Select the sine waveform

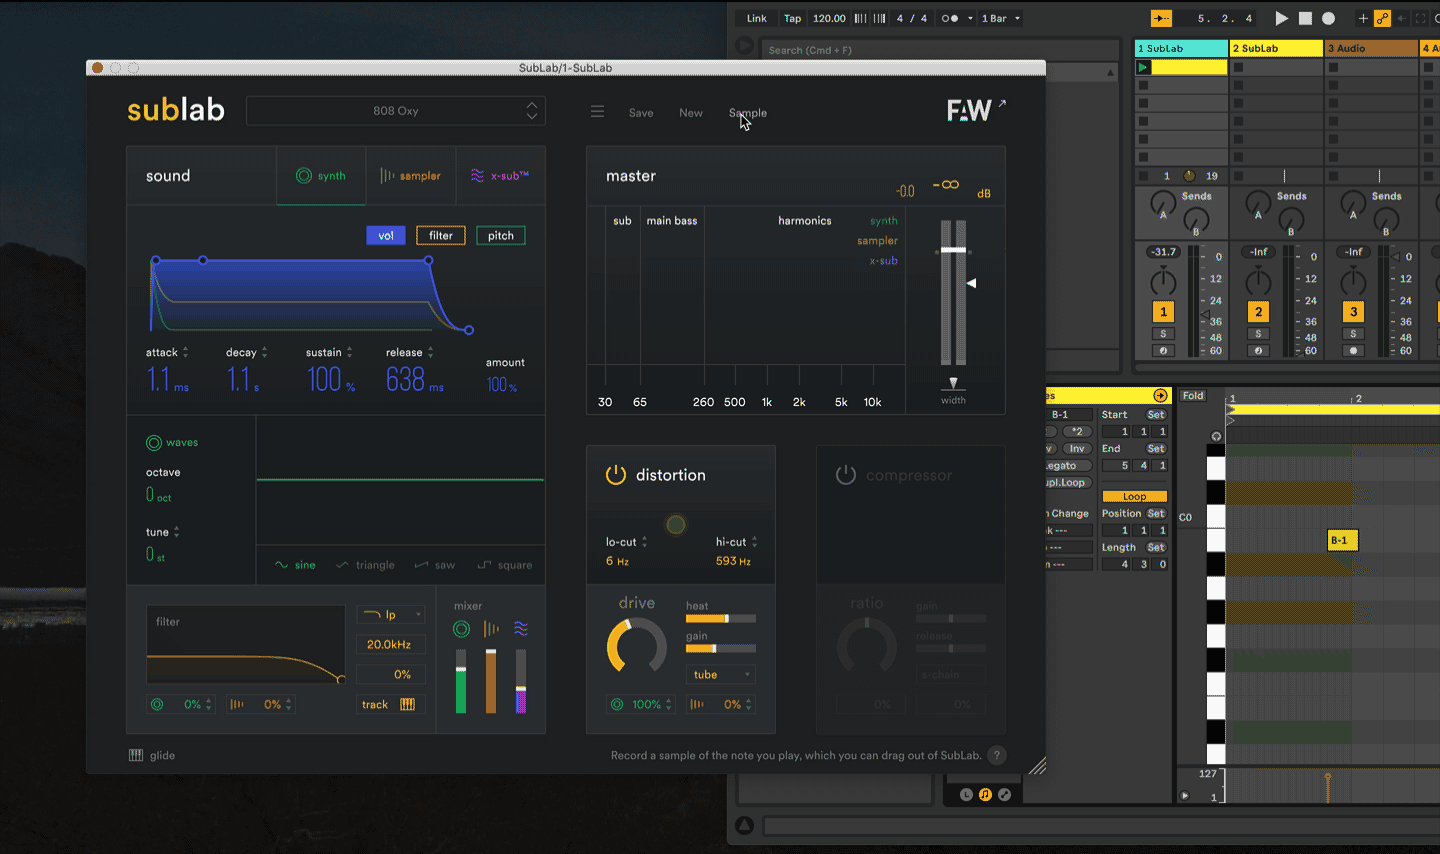(295, 565)
